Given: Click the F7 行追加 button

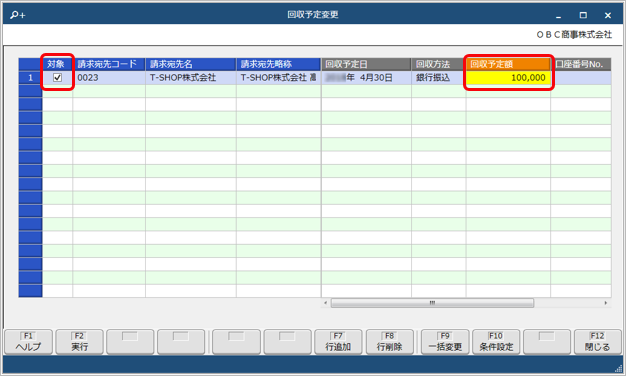Looking at the screenshot, I should pyautogui.click(x=338, y=342).
